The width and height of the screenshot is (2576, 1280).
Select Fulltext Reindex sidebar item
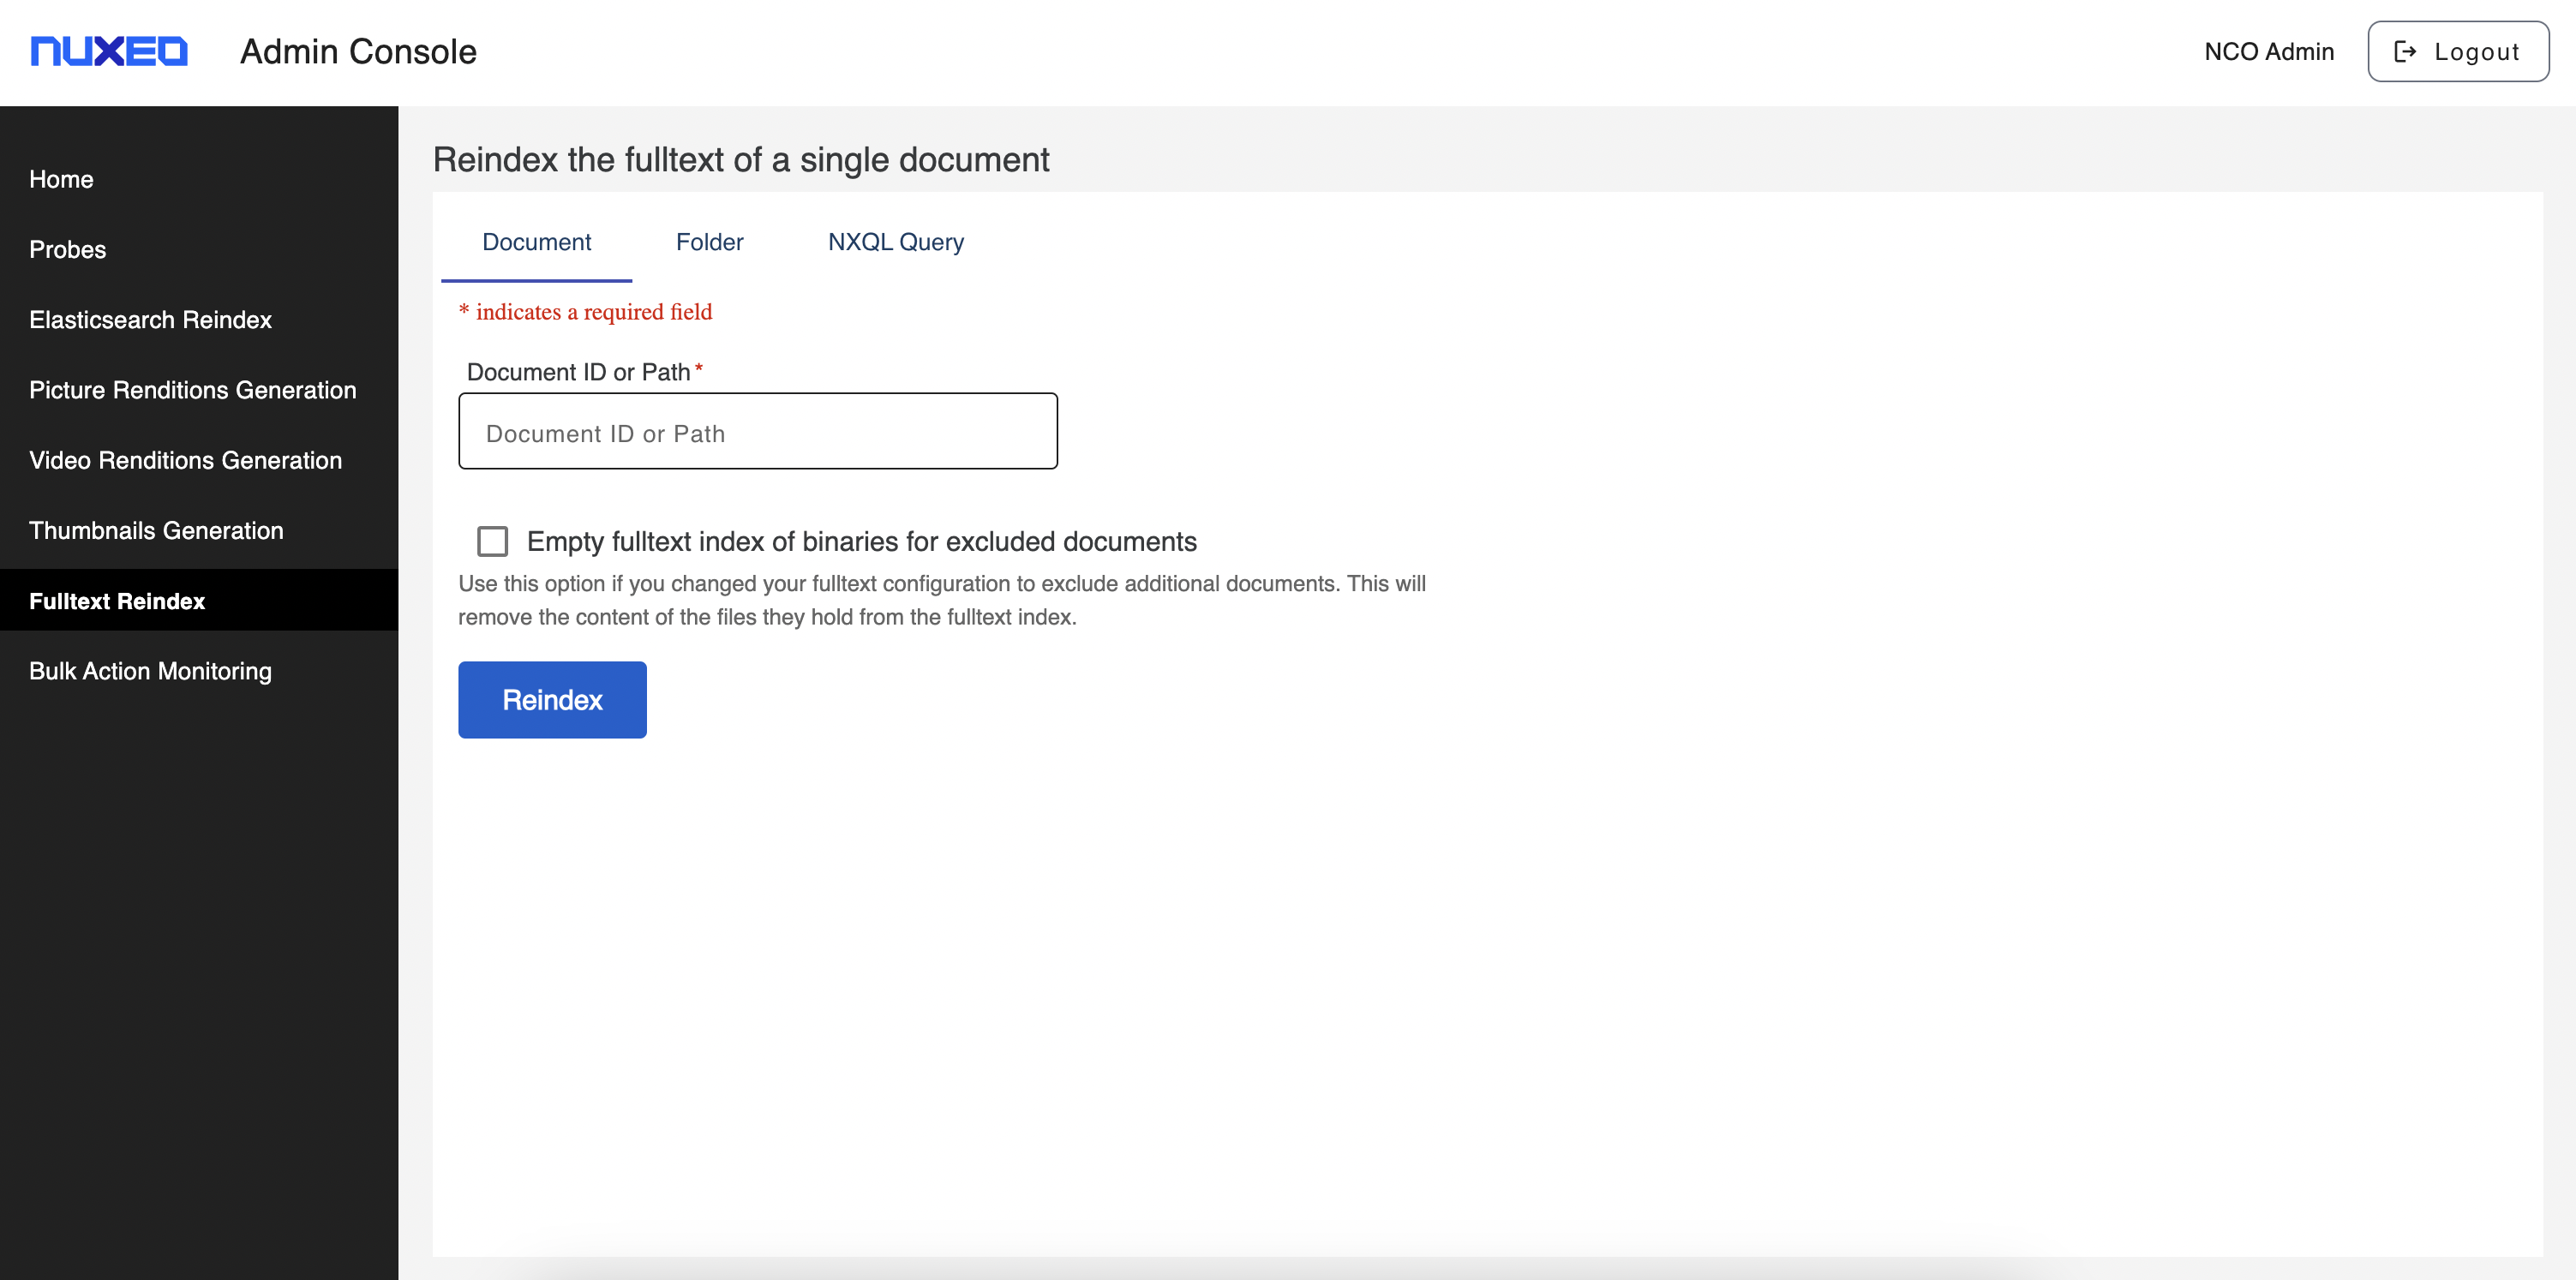pyautogui.click(x=117, y=601)
